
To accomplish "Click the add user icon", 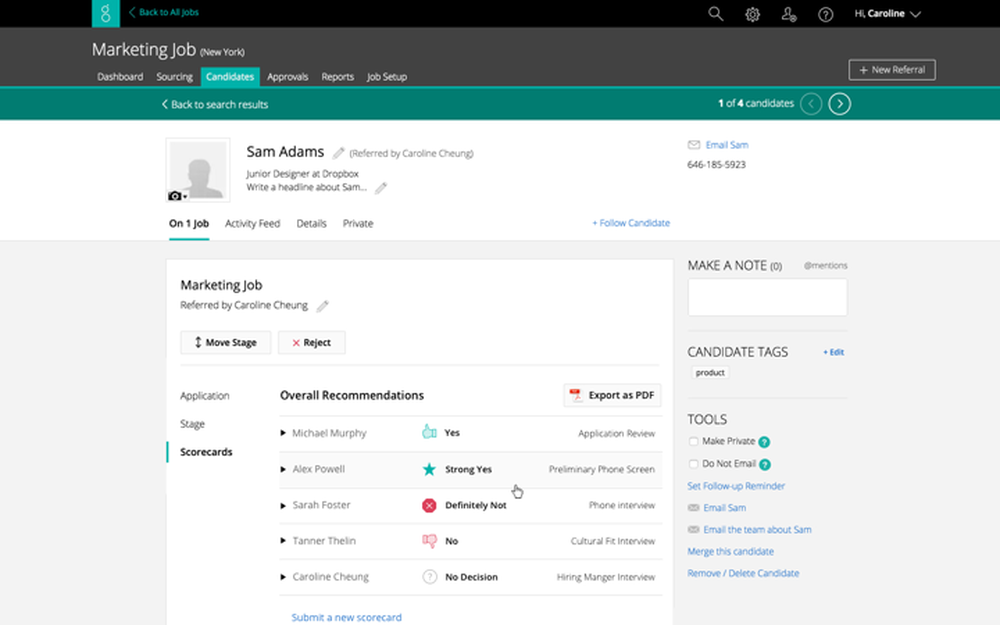I will tap(789, 14).
